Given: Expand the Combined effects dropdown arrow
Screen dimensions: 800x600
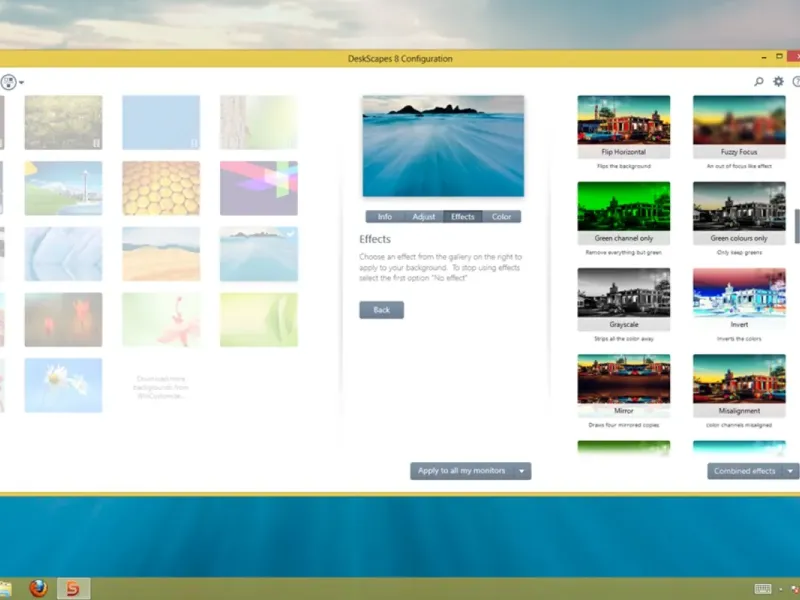Looking at the screenshot, I should (790, 471).
